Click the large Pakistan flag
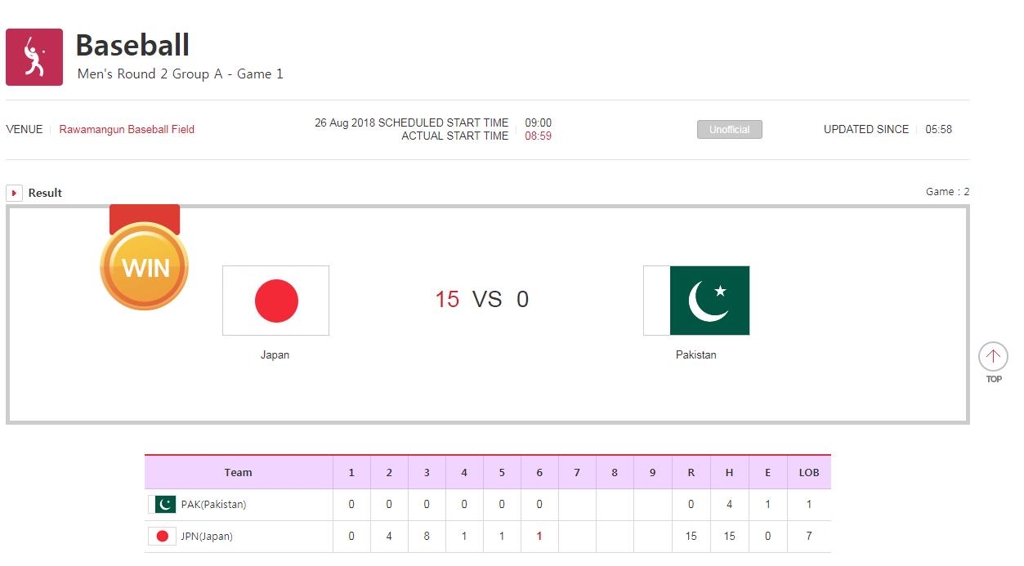 697,300
